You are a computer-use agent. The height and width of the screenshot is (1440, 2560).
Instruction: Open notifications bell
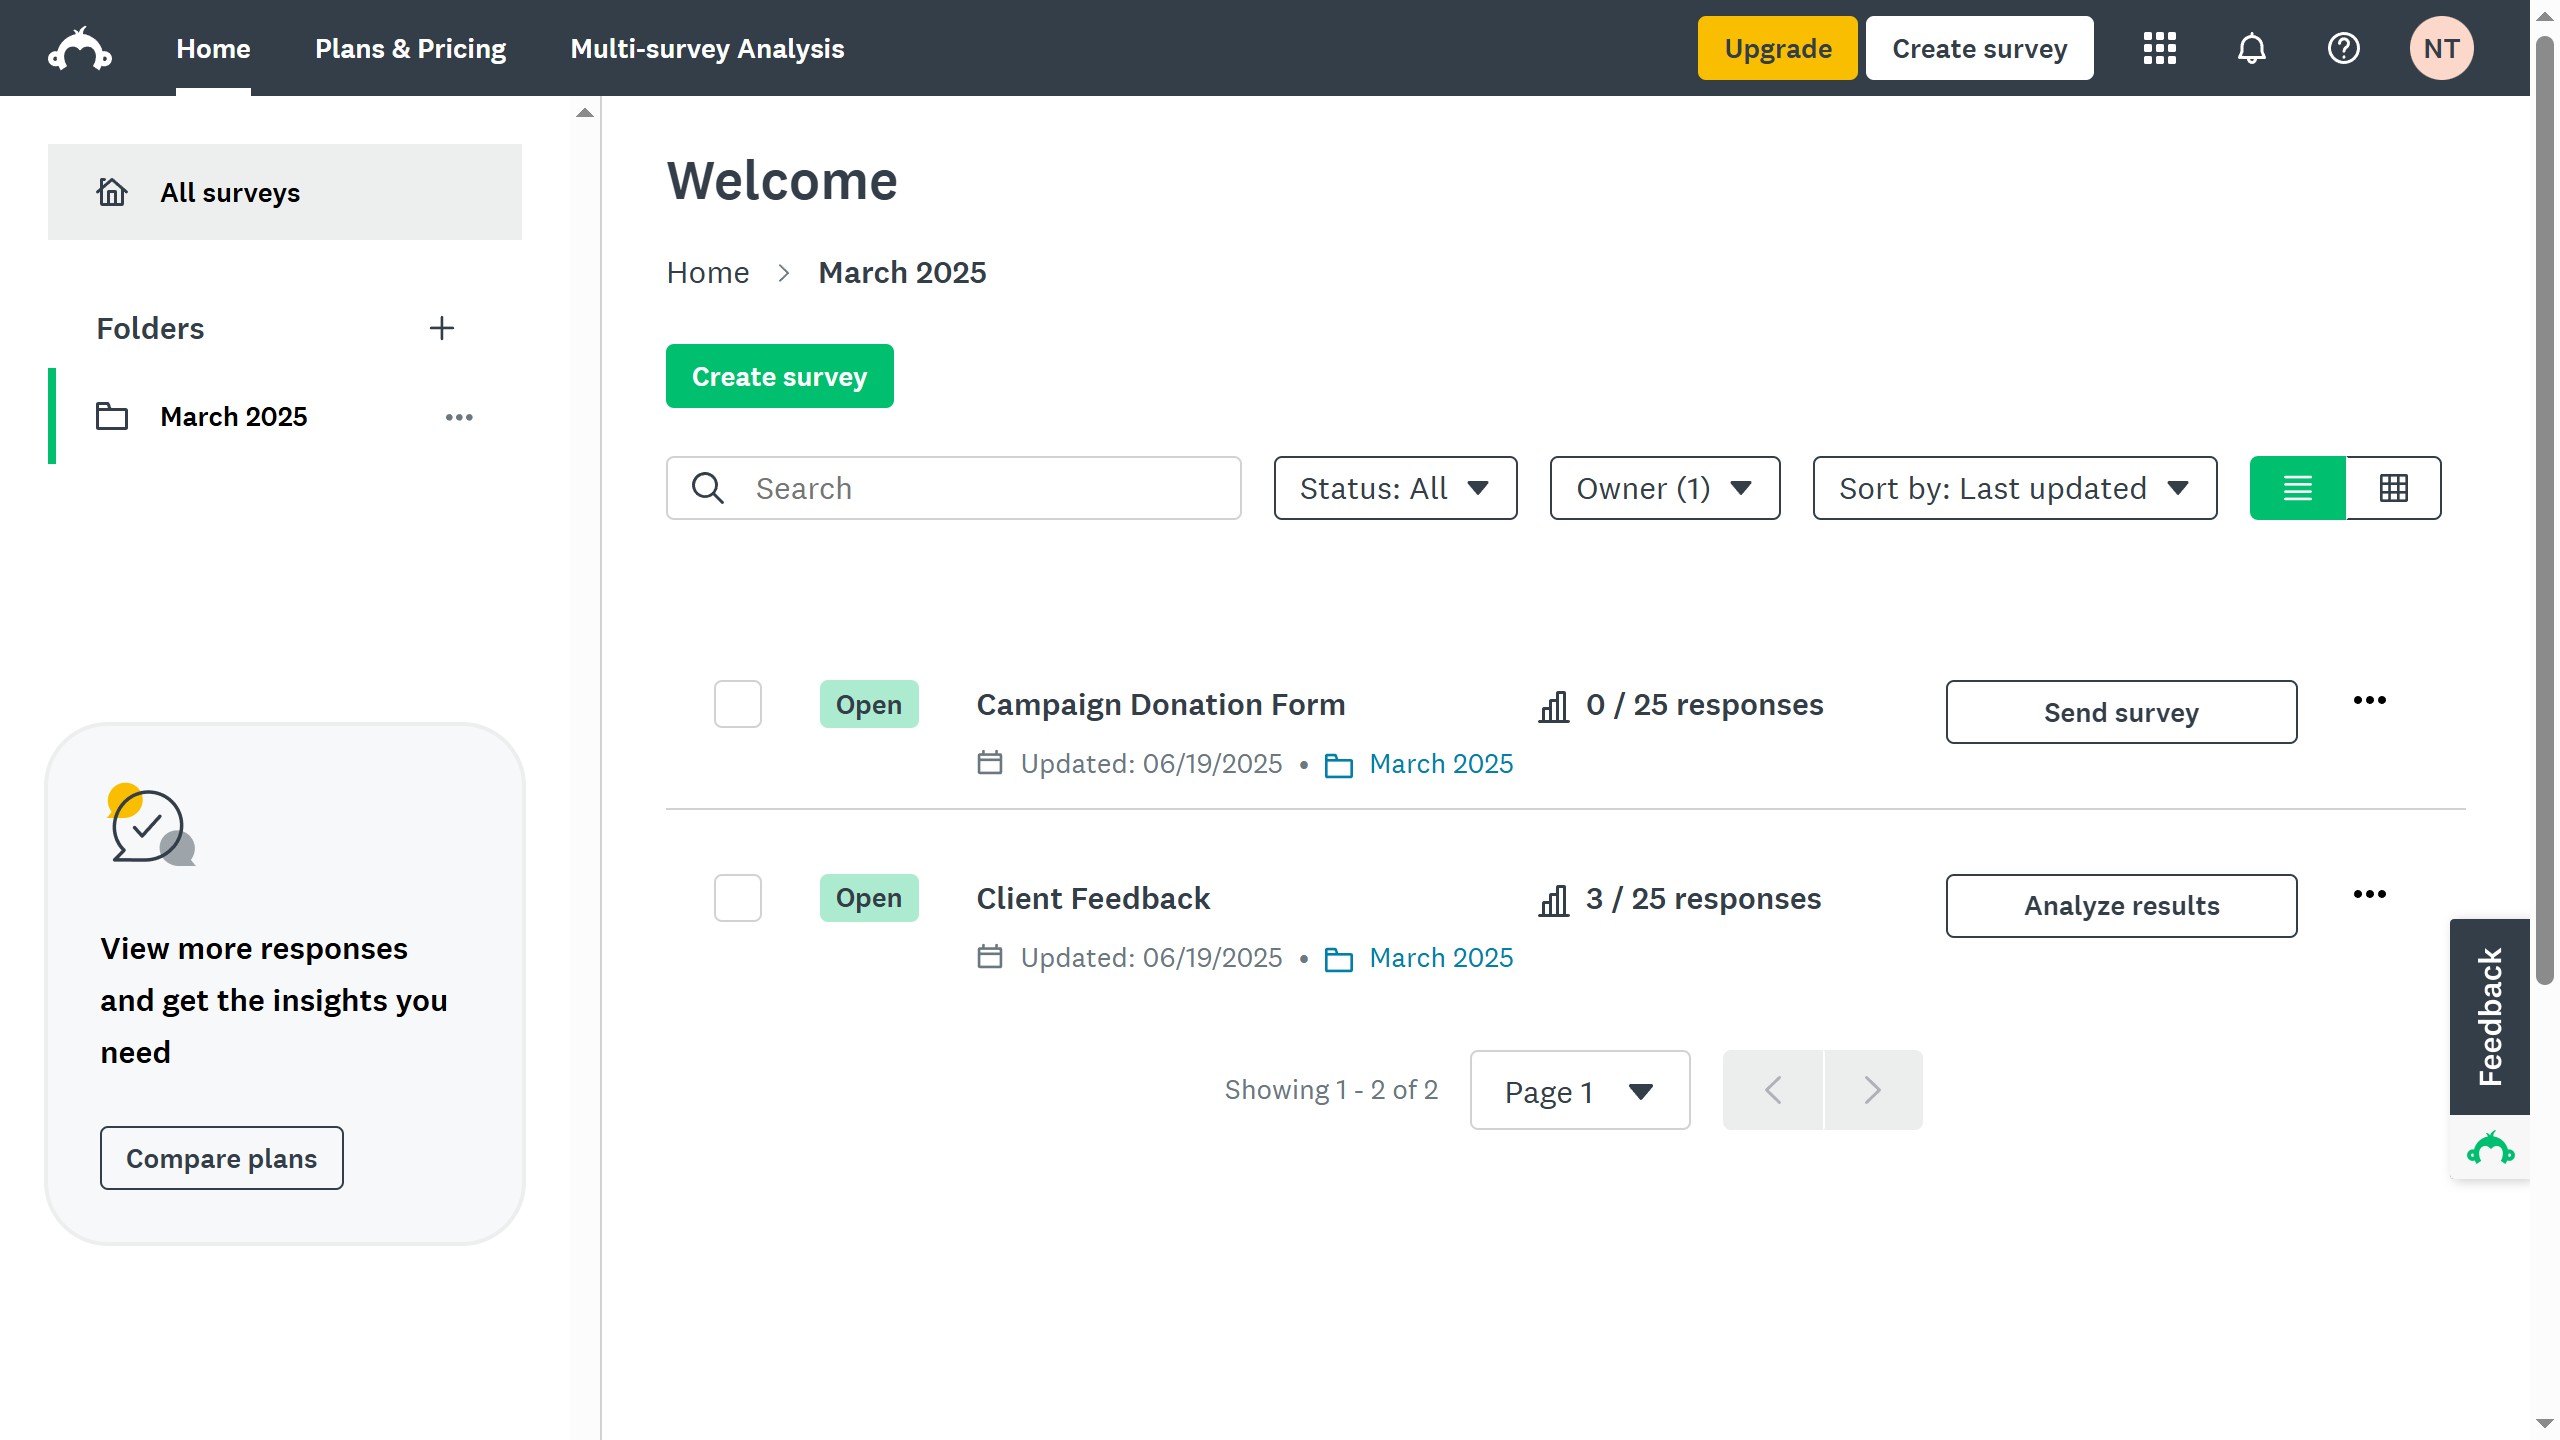(x=2251, y=49)
